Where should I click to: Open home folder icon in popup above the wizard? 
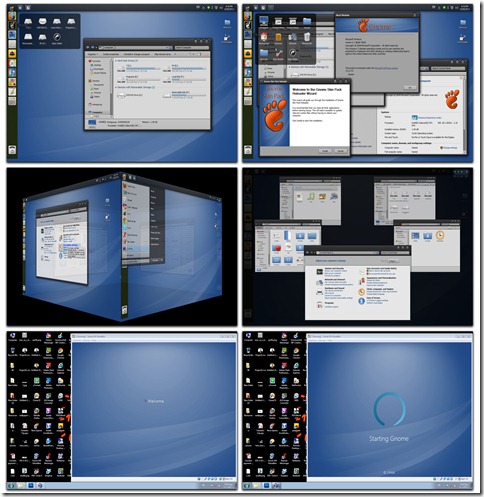click(264, 37)
